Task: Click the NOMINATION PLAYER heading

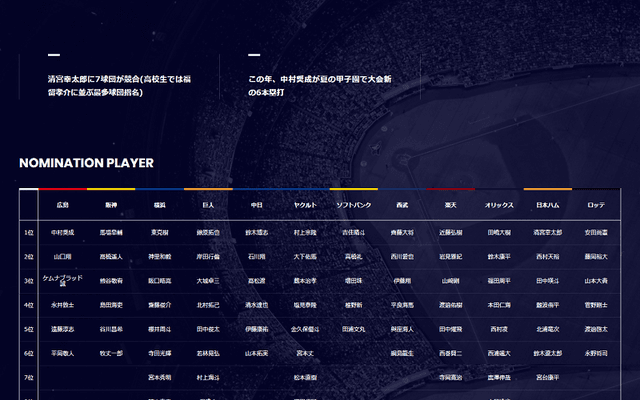Action: (86, 163)
